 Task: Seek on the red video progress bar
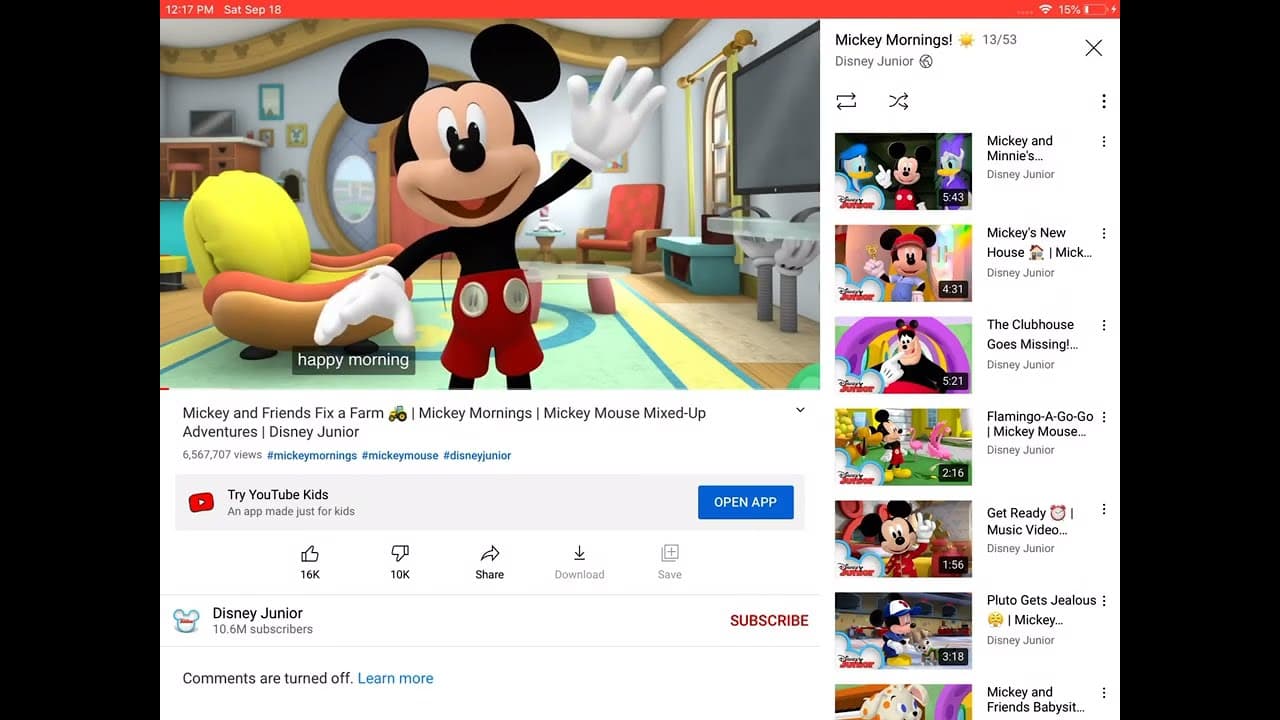pyautogui.click(x=490, y=388)
